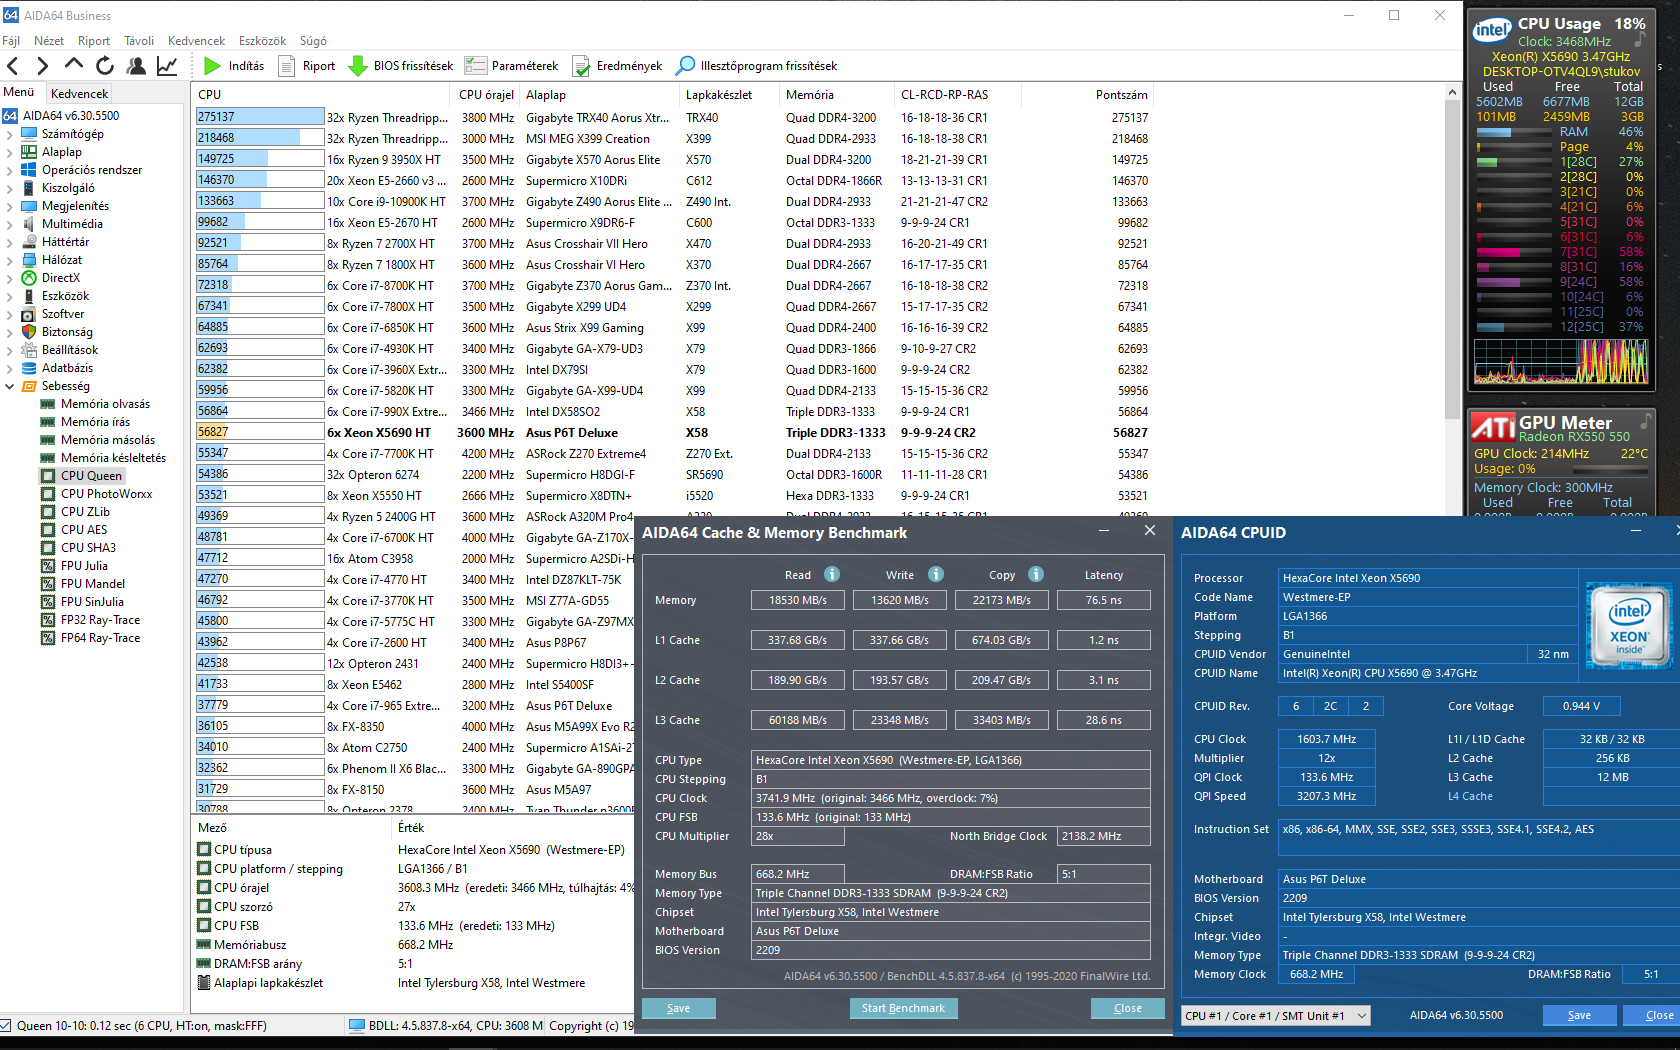Screen dimensions: 1680x1050
Task: Click Save in AIDA64 CPUID window
Action: pyautogui.click(x=1579, y=1015)
